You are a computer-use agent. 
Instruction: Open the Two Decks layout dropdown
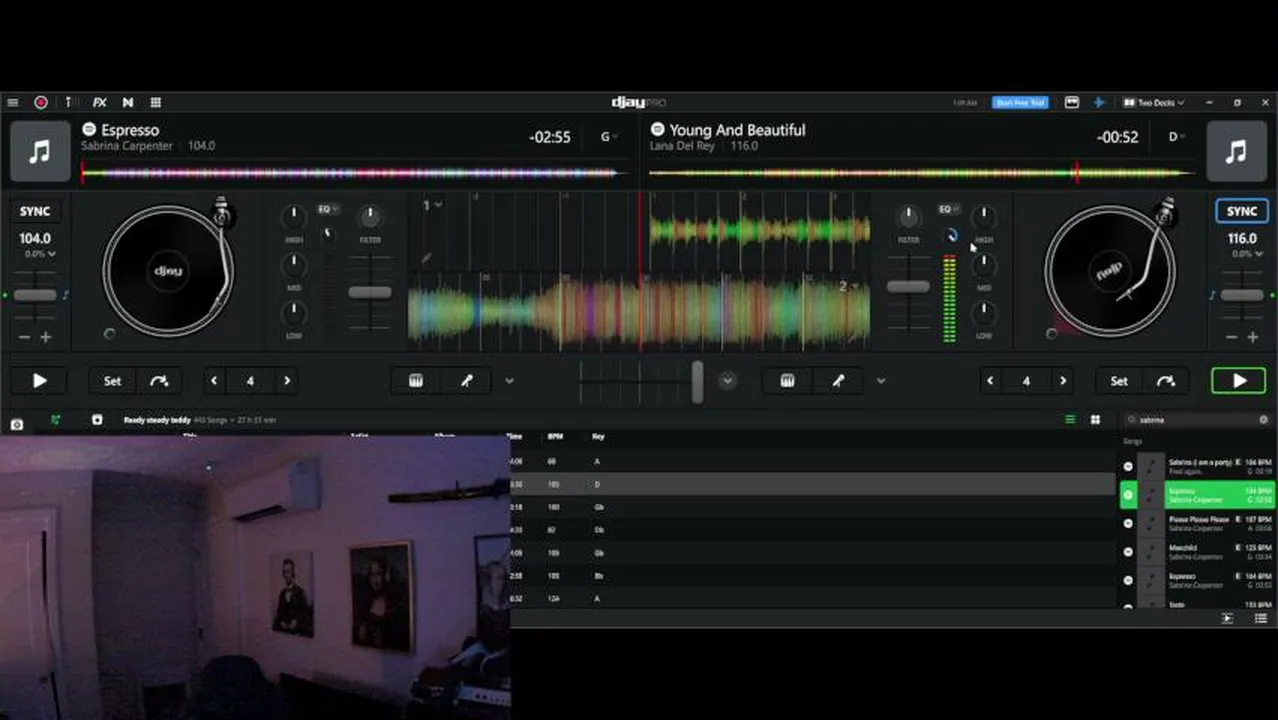pyautogui.click(x=1153, y=102)
